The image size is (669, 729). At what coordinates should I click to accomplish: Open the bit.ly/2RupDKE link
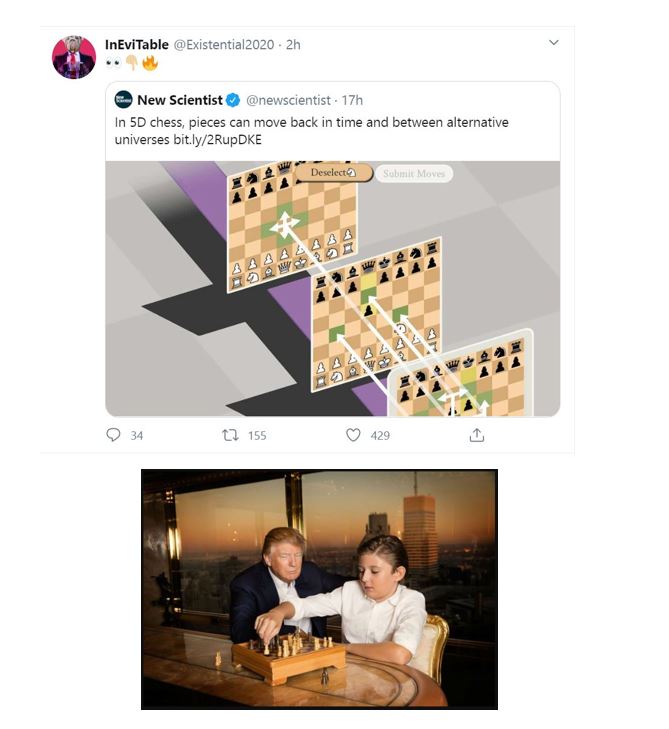pos(218,139)
